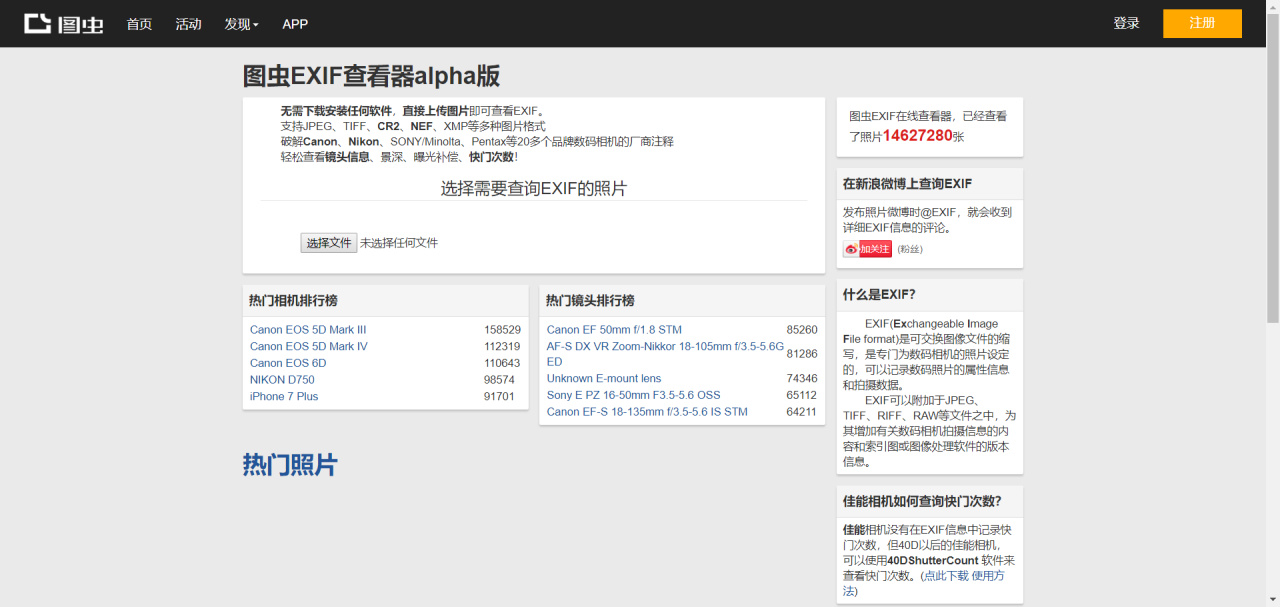Click the 14627280 photo count number

(x=917, y=135)
